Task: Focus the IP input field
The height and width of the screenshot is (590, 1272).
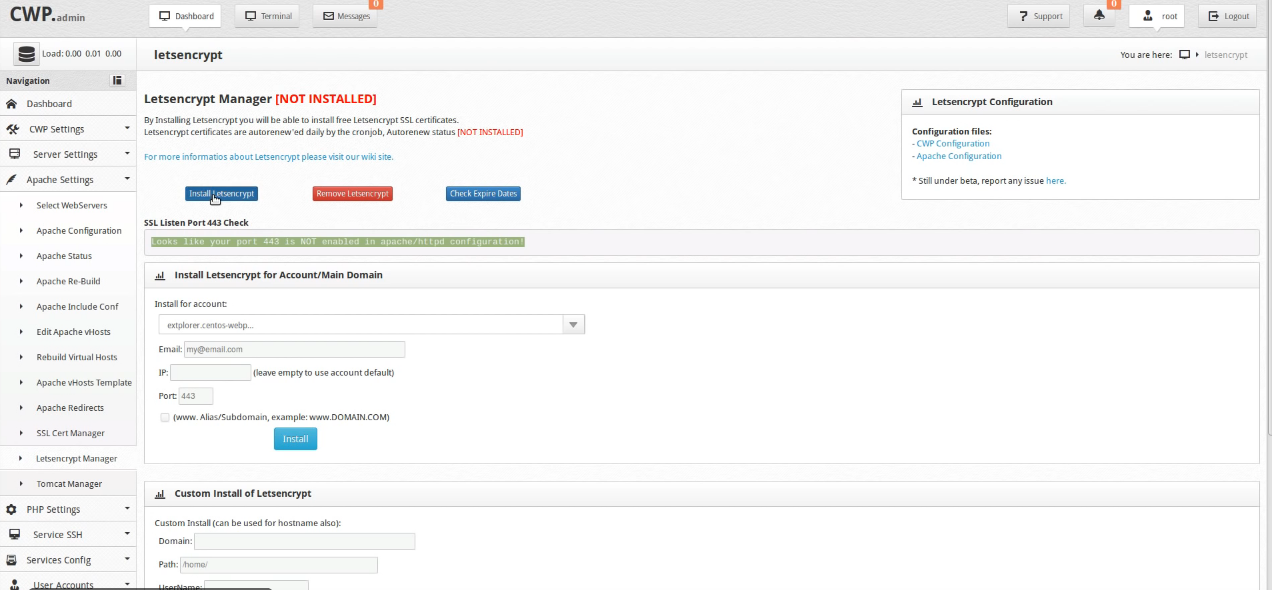Action: point(211,373)
